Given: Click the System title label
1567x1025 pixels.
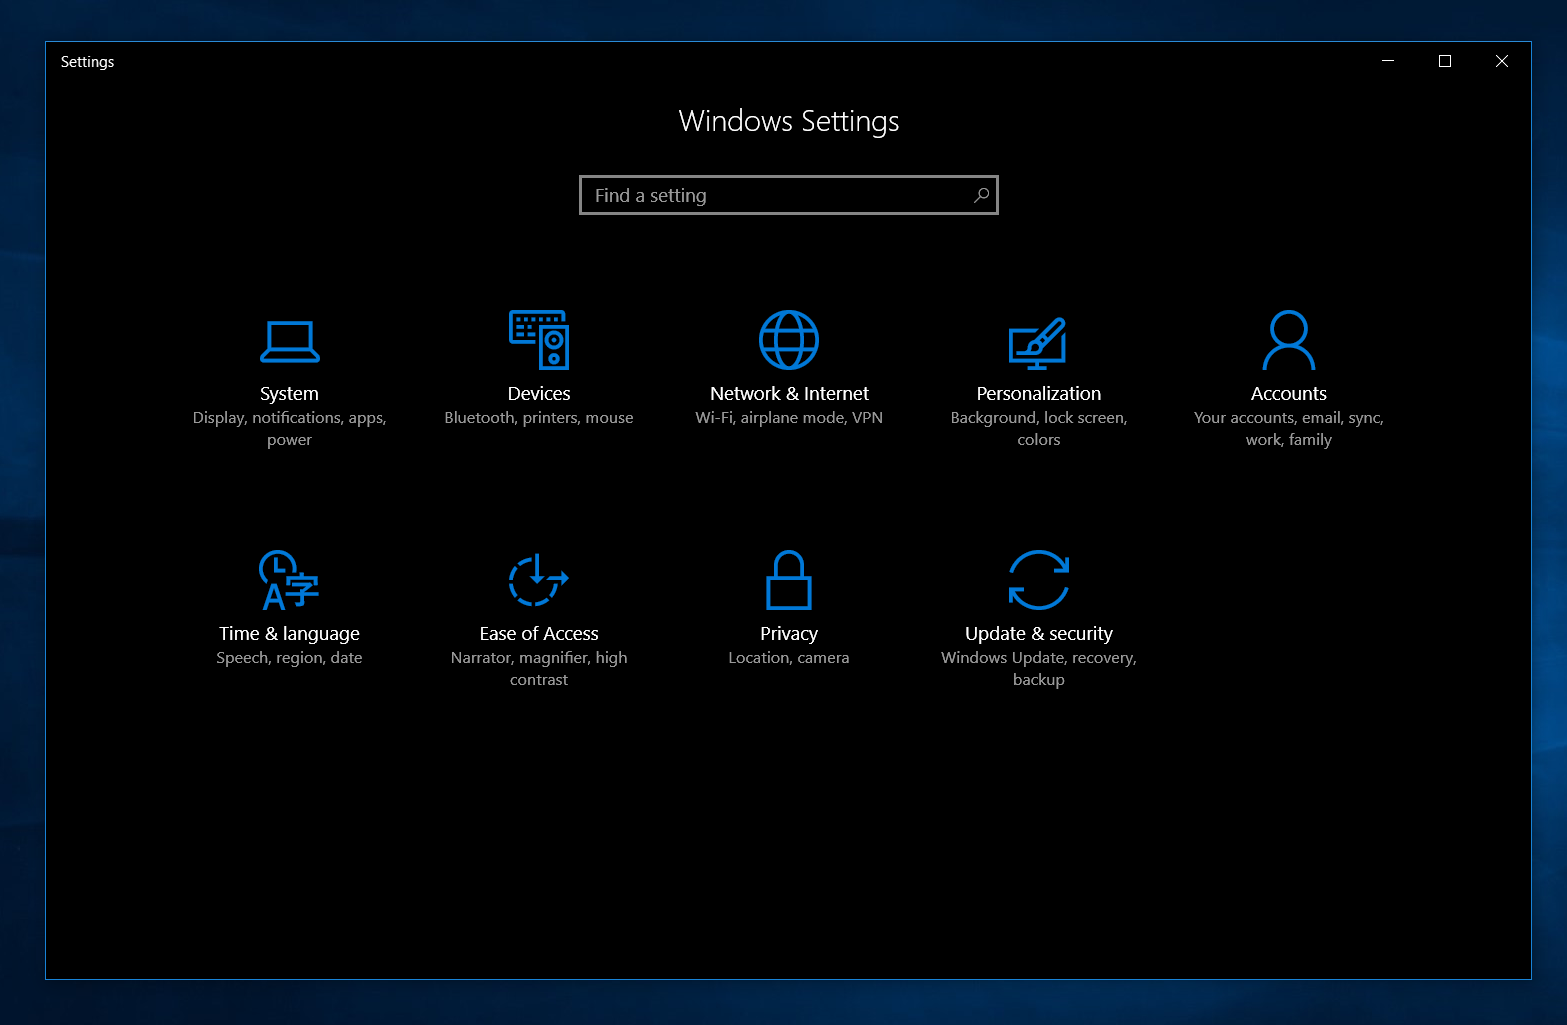Looking at the screenshot, I should (289, 394).
